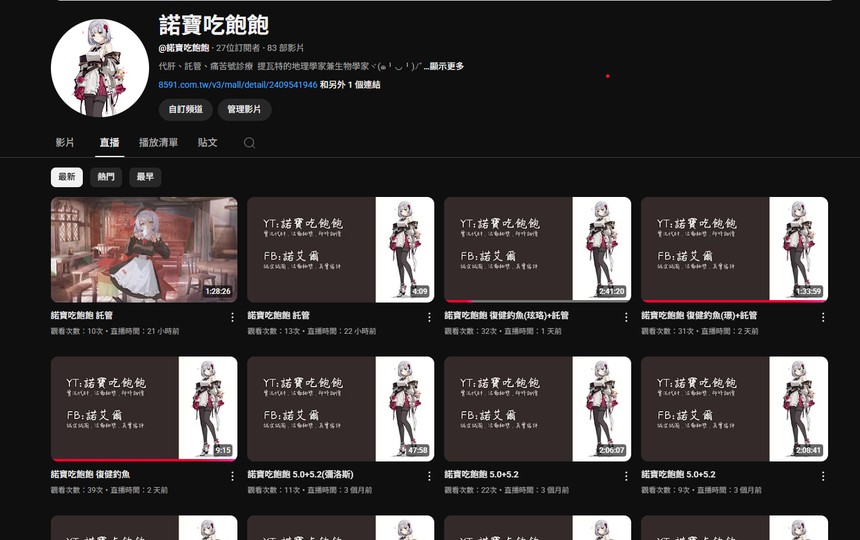Go to the 貼文 tab
Viewport: 860px width, 540px height.
click(207, 143)
